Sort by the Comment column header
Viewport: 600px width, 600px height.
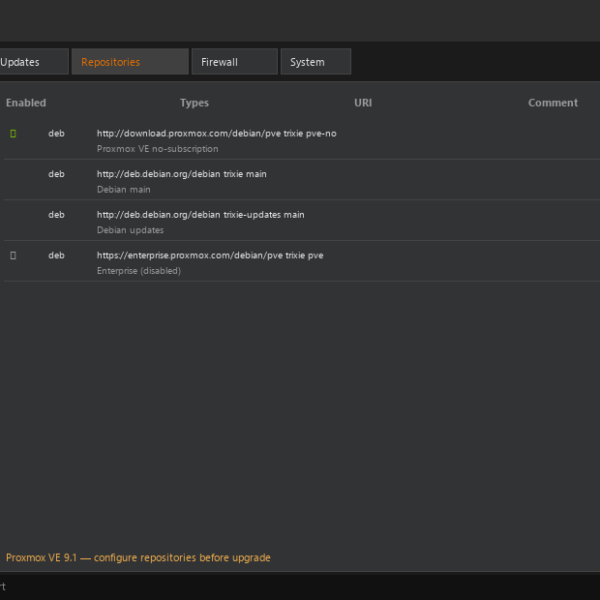(553, 103)
